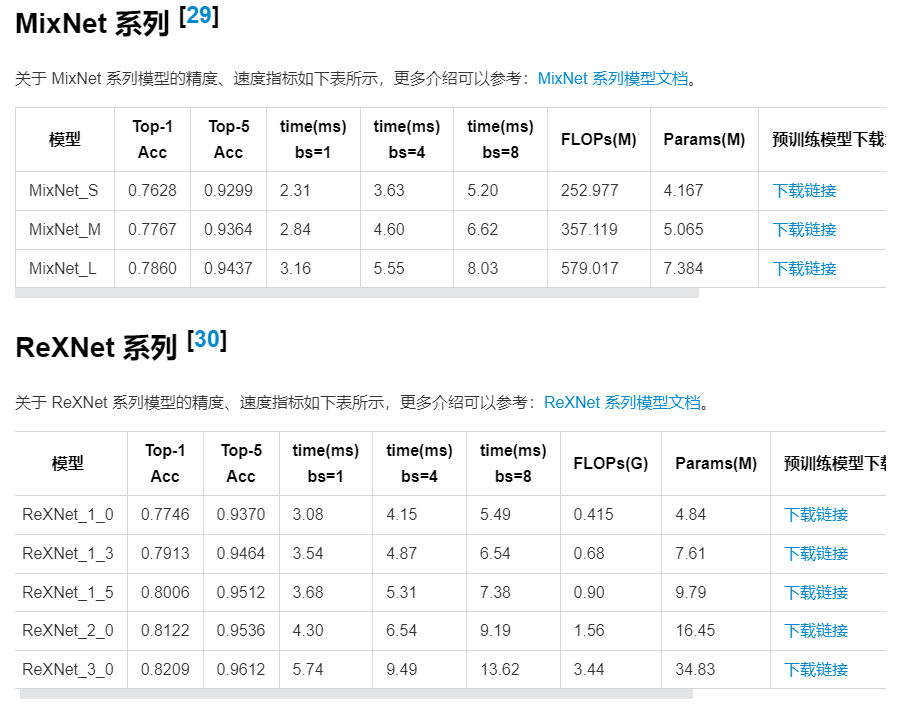Click the MixNet table horizontal scrollbar
Viewport: 911px width, 707px height.
(x=357, y=293)
